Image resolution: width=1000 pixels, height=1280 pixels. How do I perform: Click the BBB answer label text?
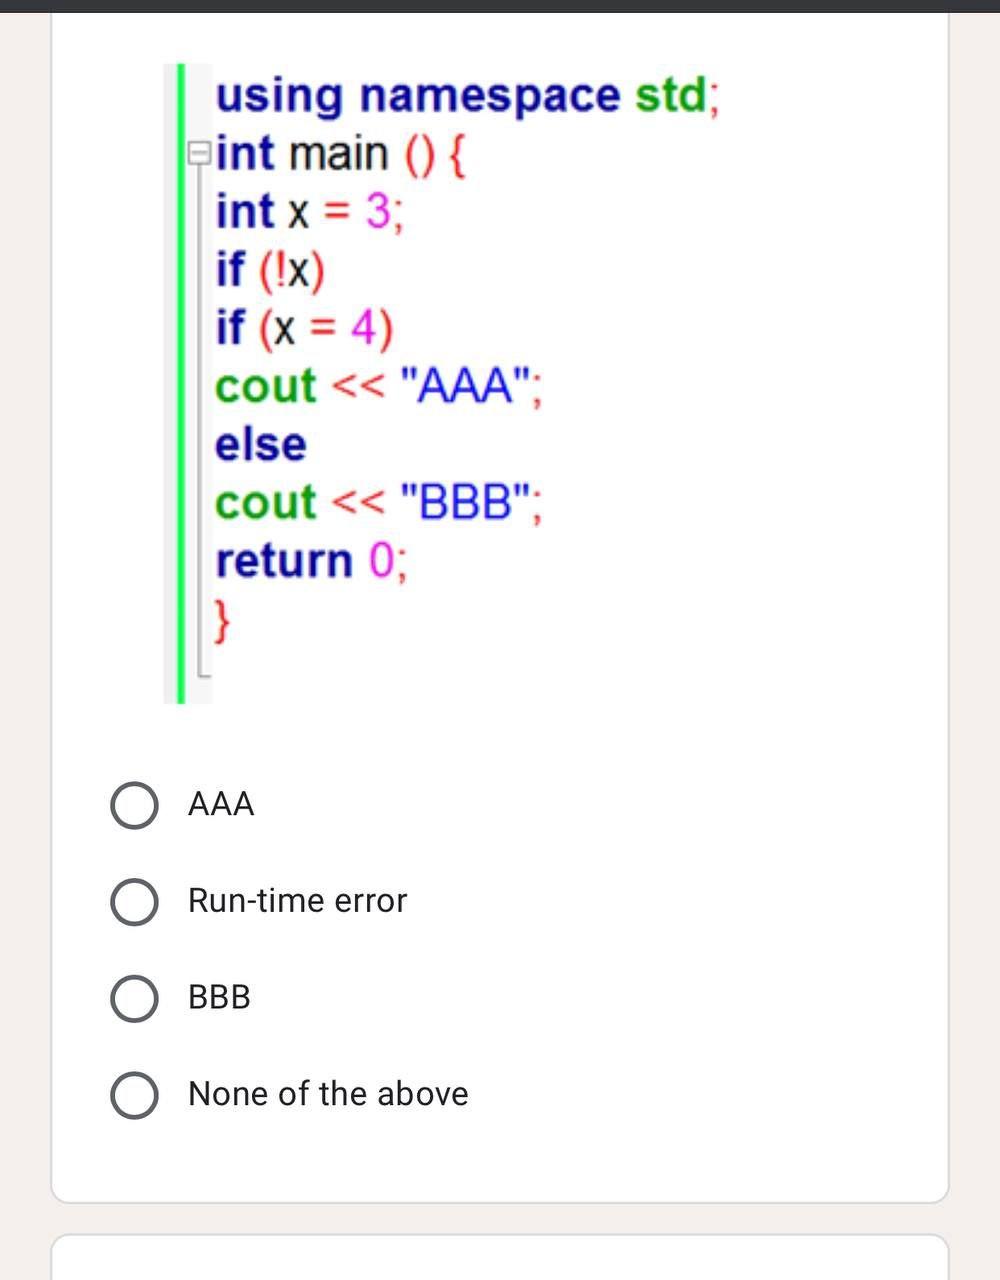[218, 997]
